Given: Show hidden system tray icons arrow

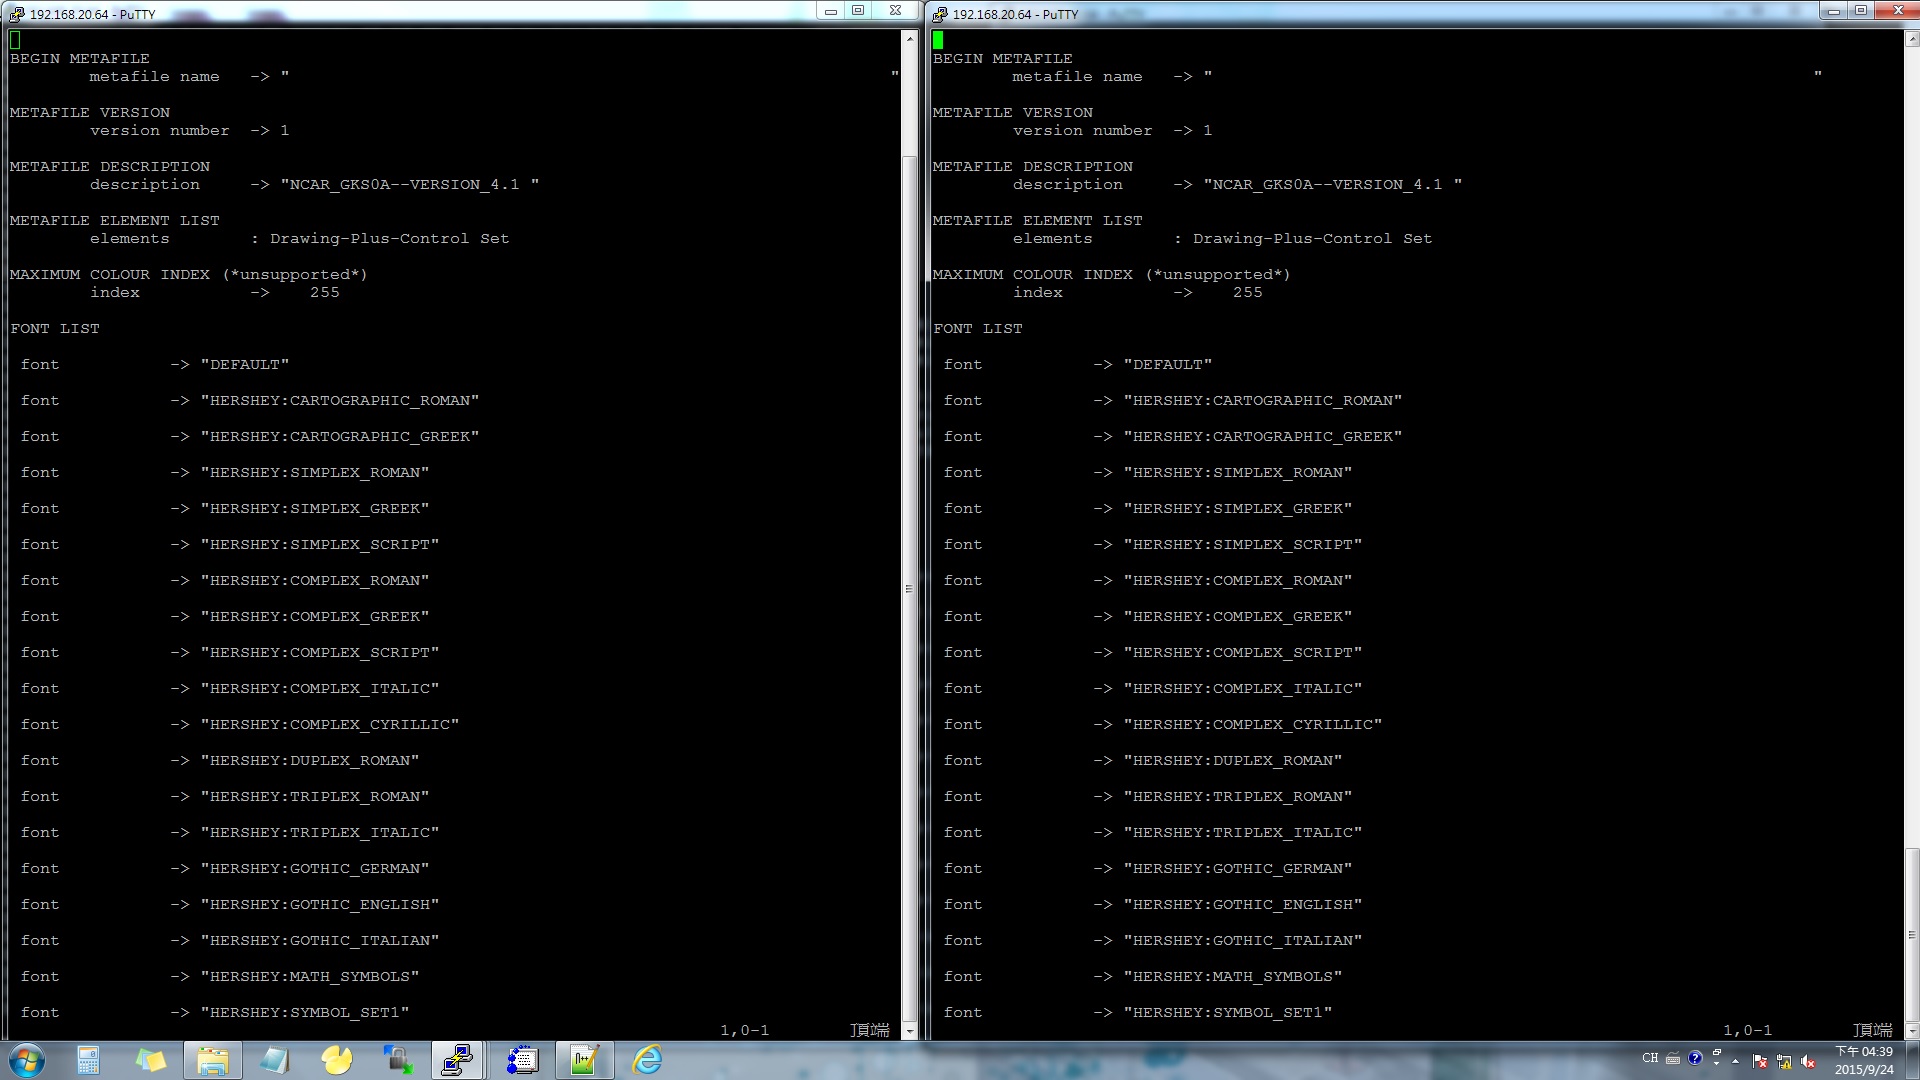Looking at the screenshot, I should [x=1735, y=1061].
